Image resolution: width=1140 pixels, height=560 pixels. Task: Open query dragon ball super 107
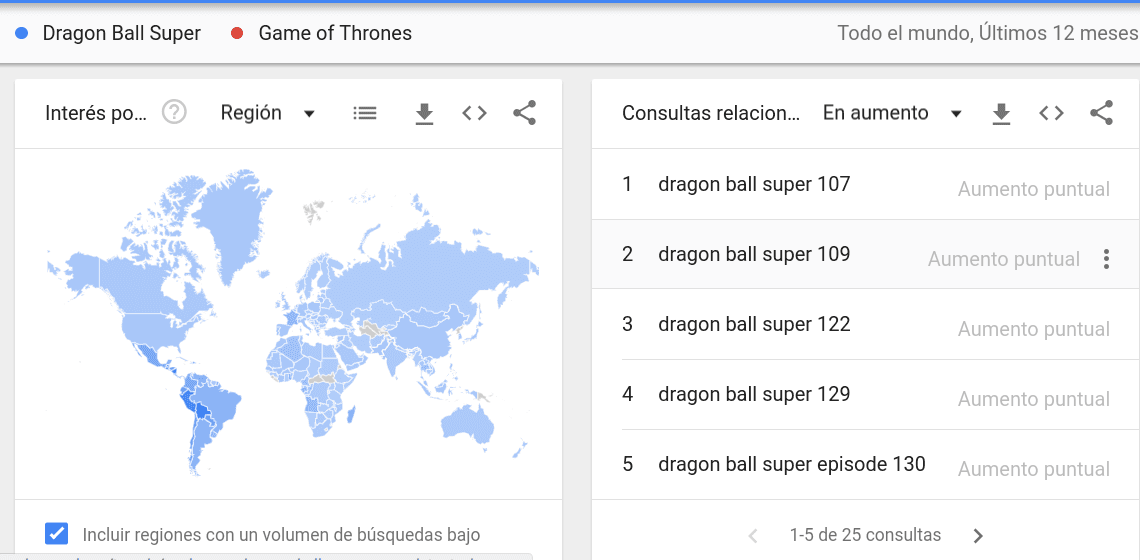click(x=753, y=184)
